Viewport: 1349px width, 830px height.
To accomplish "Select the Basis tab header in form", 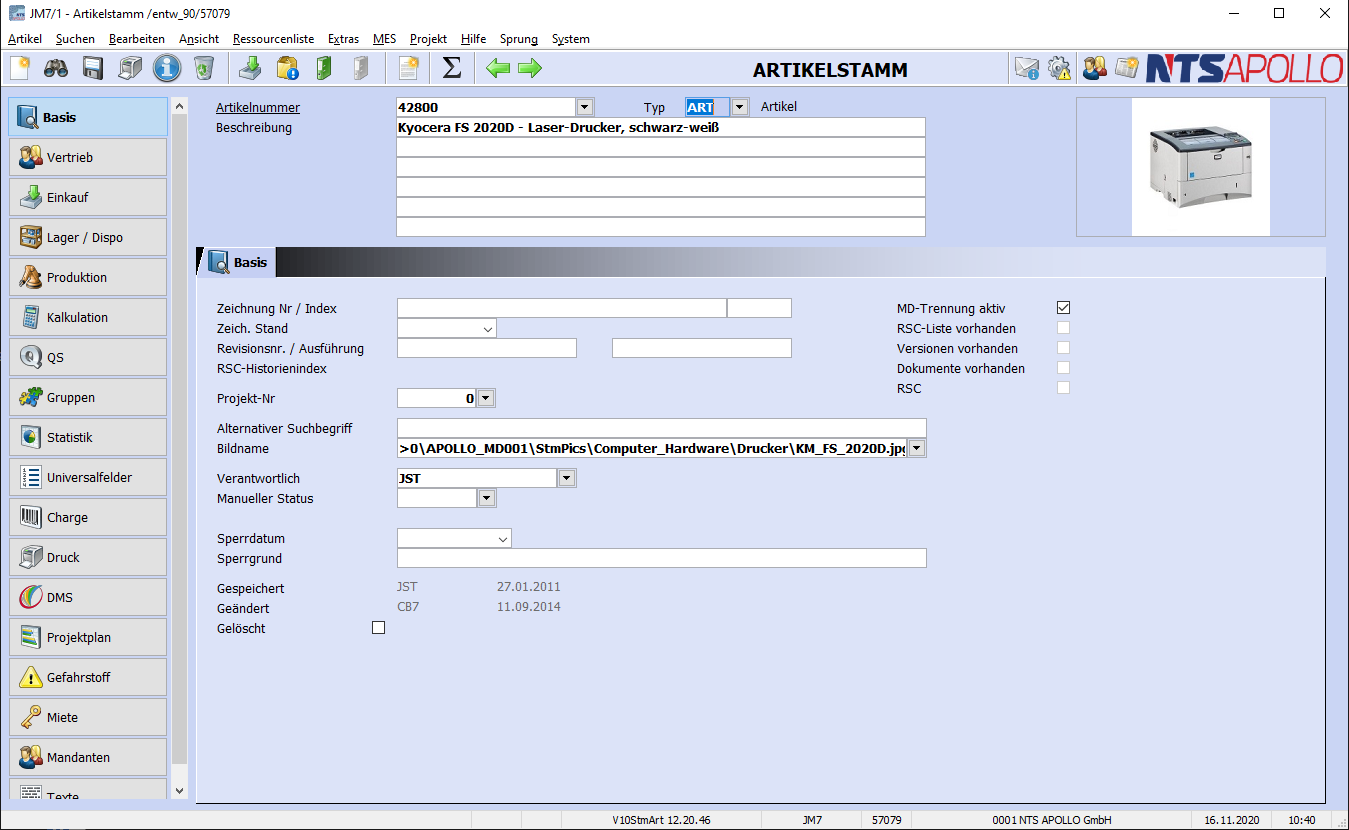I will click(x=237, y=262).
